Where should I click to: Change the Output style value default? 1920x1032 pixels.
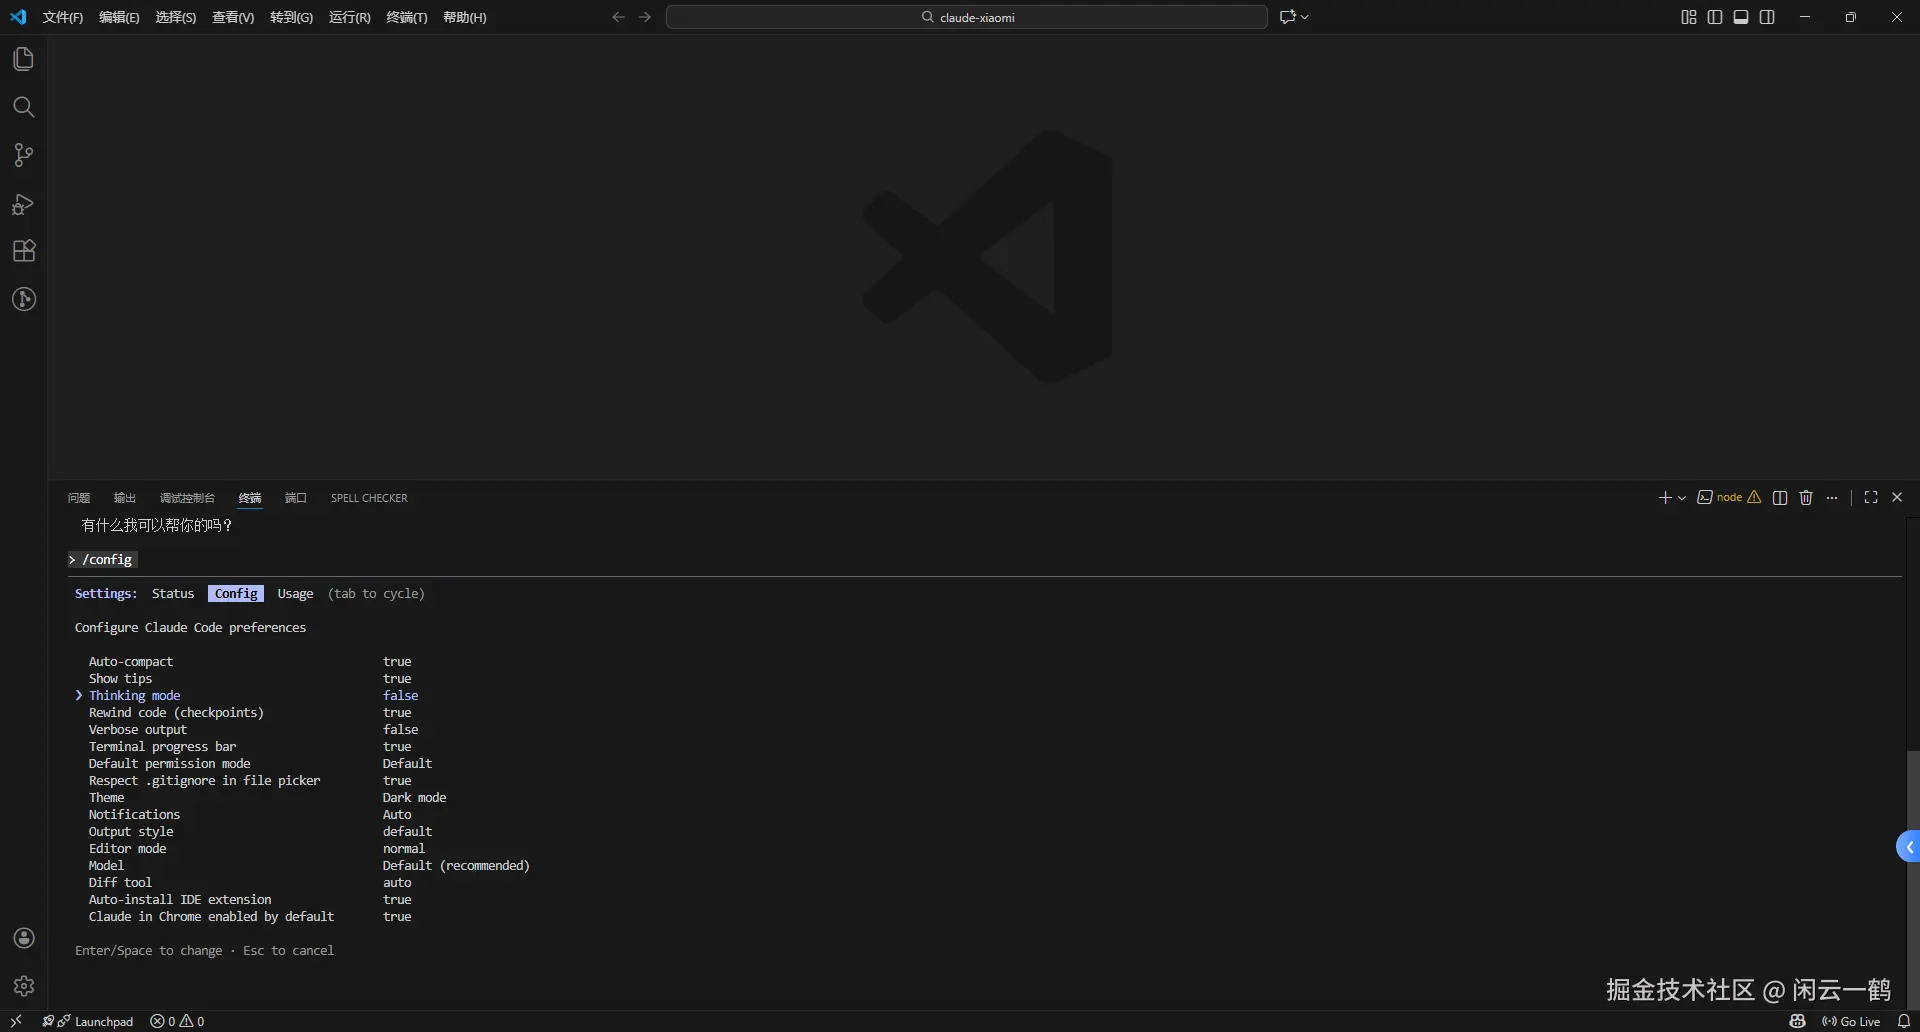tap(408, 832)
